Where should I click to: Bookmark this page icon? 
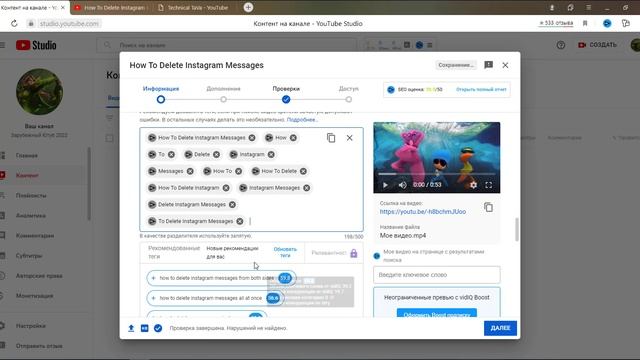585,24
